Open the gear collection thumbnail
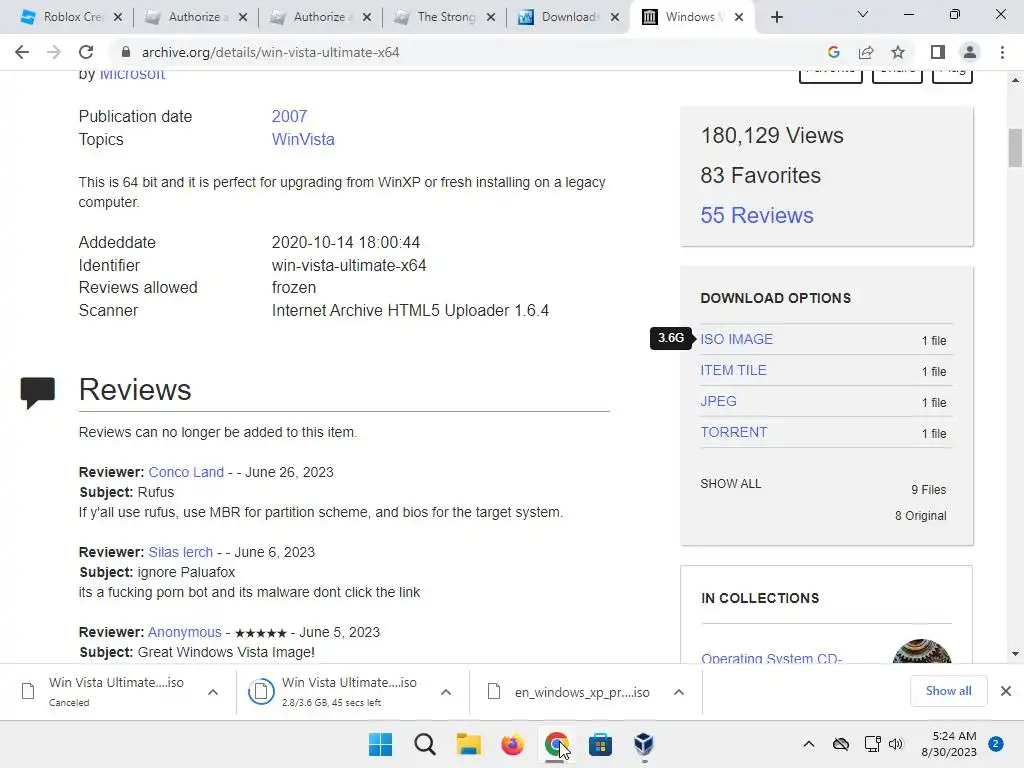The height and width of the screenshot is (768, 1024). 921,651
